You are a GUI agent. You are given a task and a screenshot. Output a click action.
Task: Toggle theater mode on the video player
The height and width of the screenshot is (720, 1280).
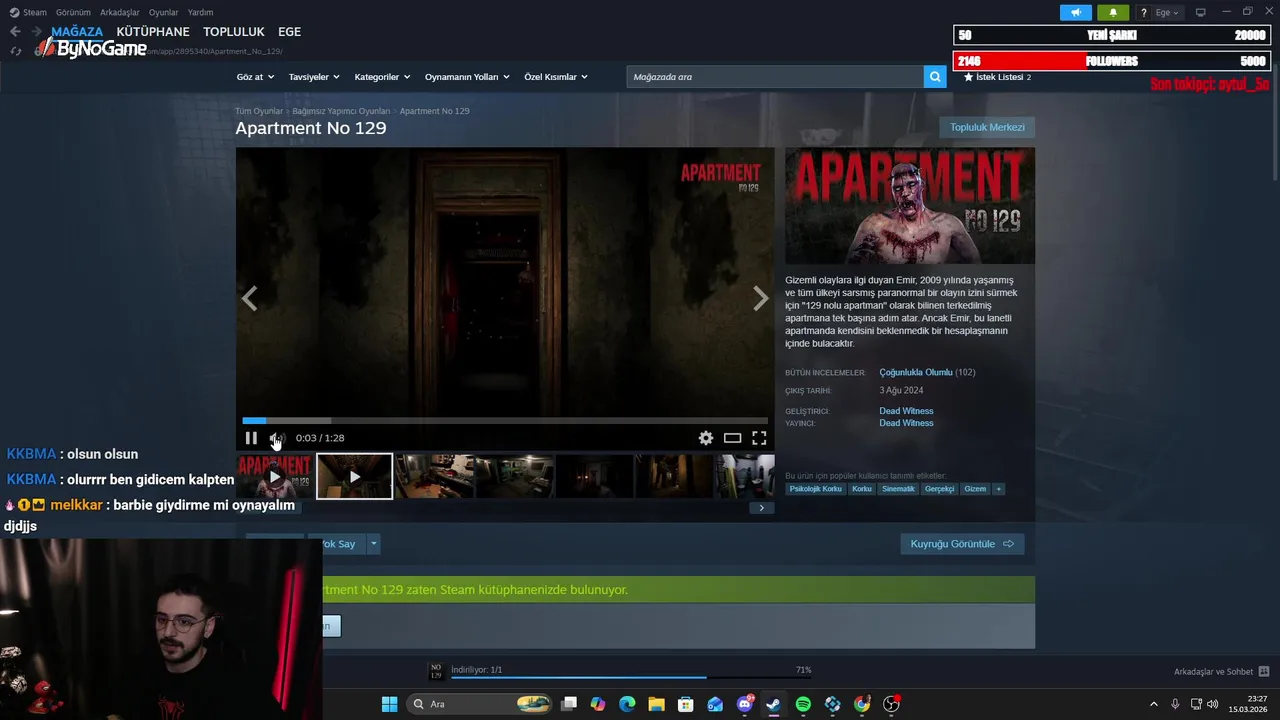point(733,438)
